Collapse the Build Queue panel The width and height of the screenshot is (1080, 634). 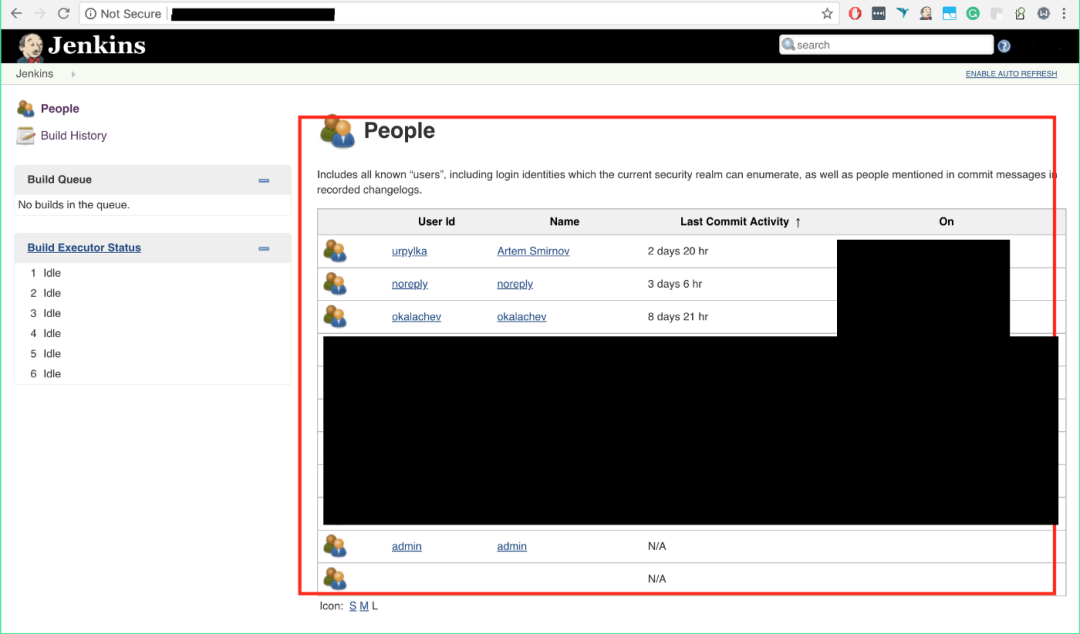pyautogui.click(x=264, y=181)
